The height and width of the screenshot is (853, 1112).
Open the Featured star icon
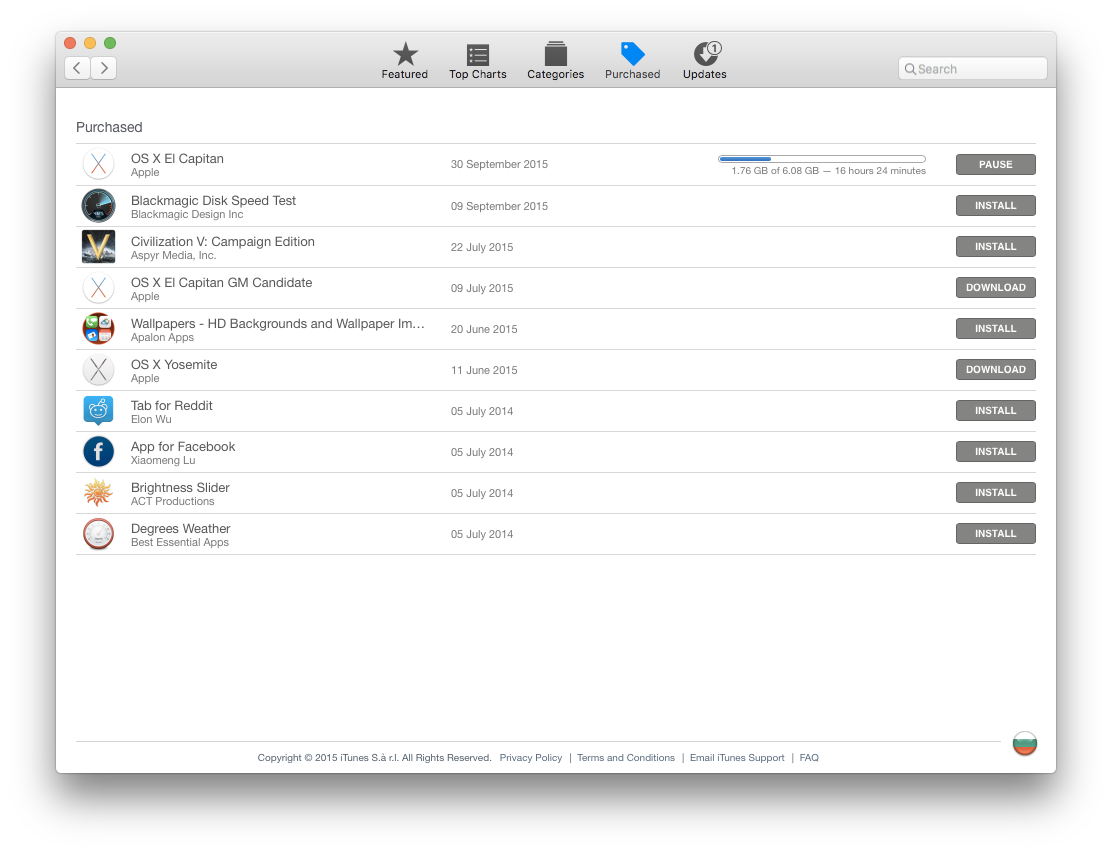point(405,54)
